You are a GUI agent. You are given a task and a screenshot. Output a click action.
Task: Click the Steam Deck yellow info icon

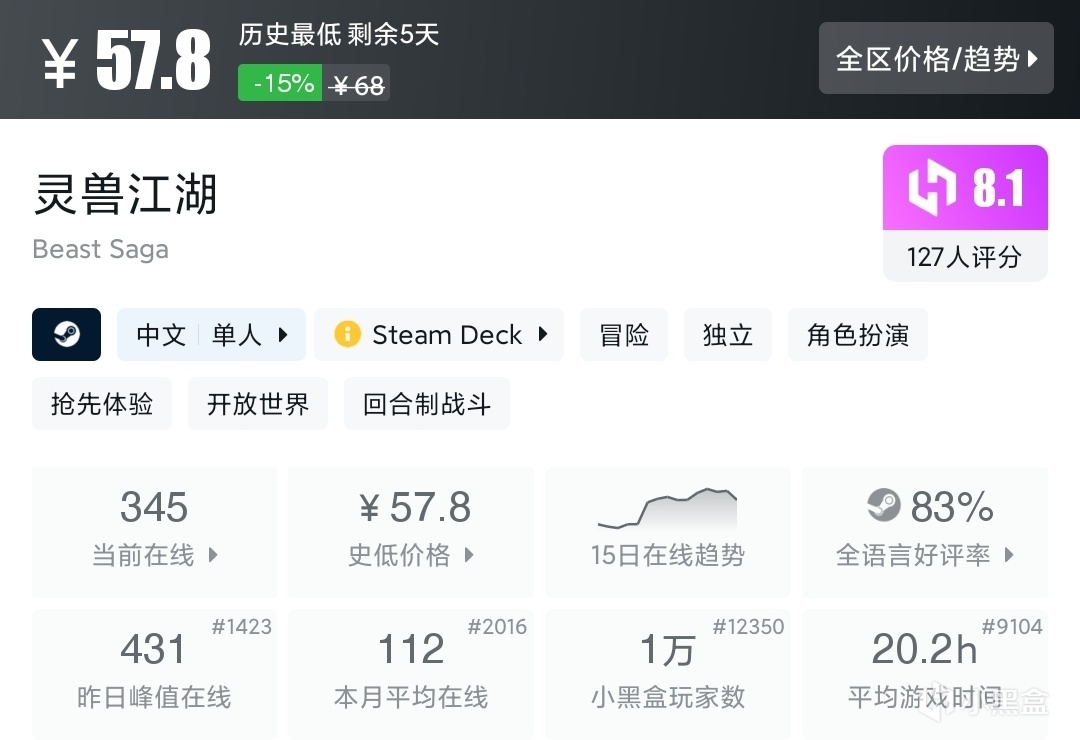point(347,334)
